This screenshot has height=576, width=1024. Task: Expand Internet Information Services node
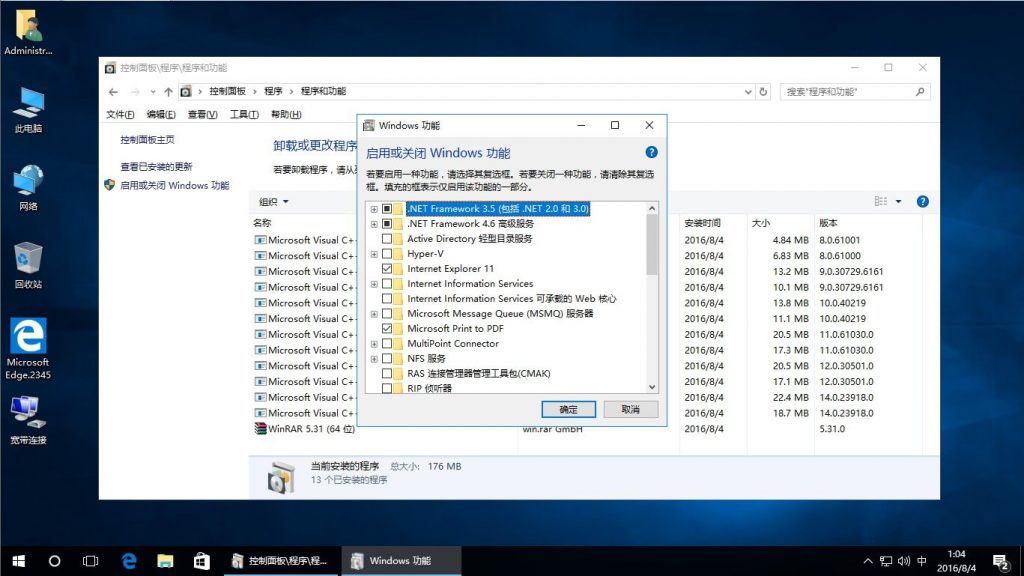tap(374, 285)
